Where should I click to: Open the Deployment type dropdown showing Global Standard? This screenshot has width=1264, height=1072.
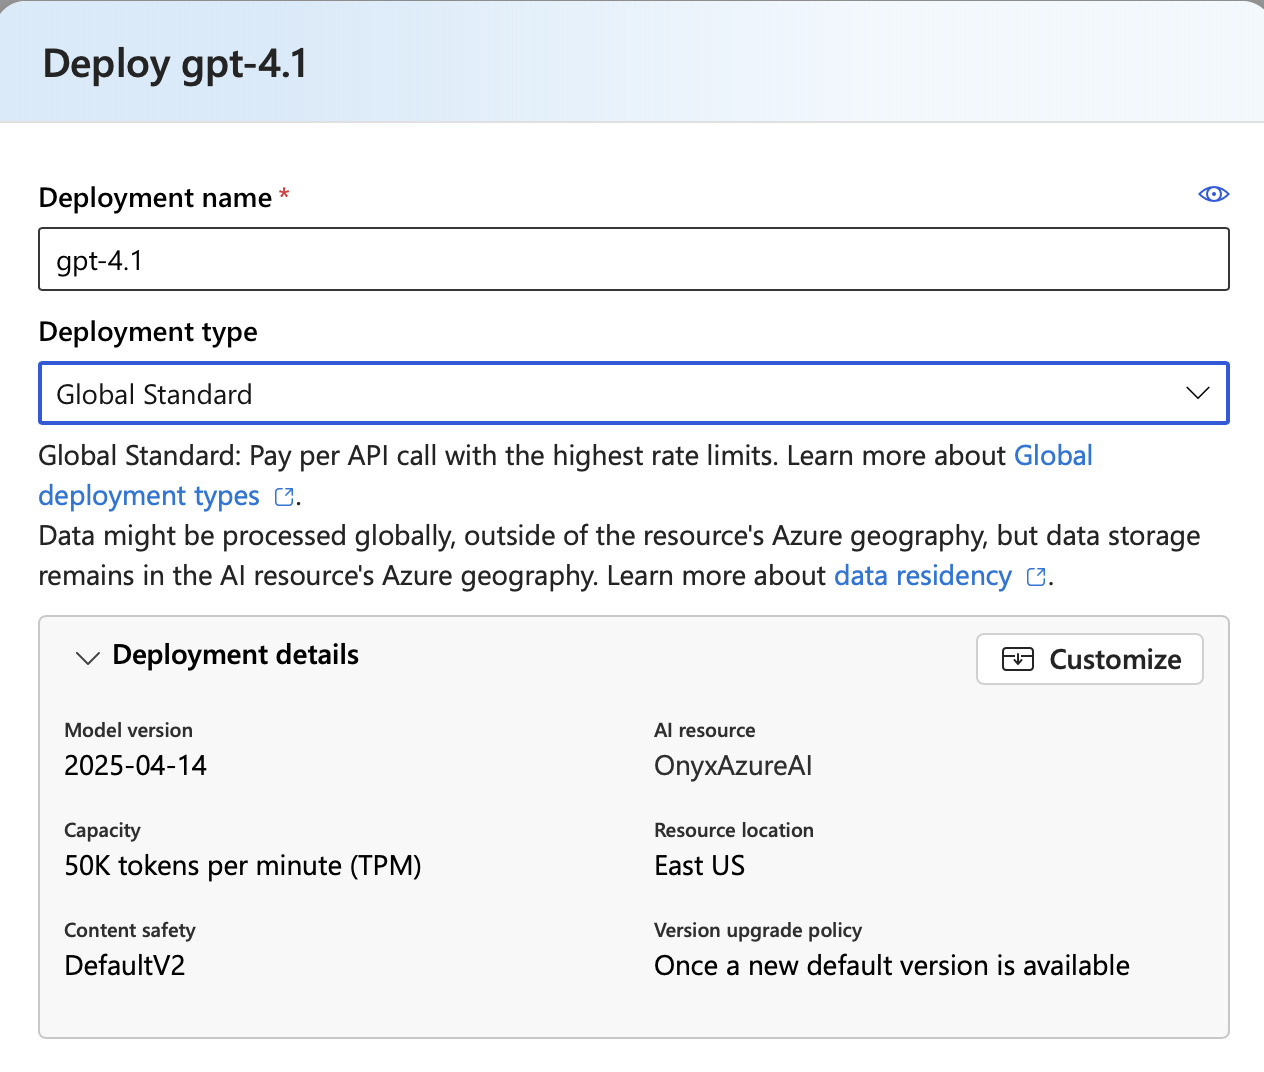[x=633, y=393]
